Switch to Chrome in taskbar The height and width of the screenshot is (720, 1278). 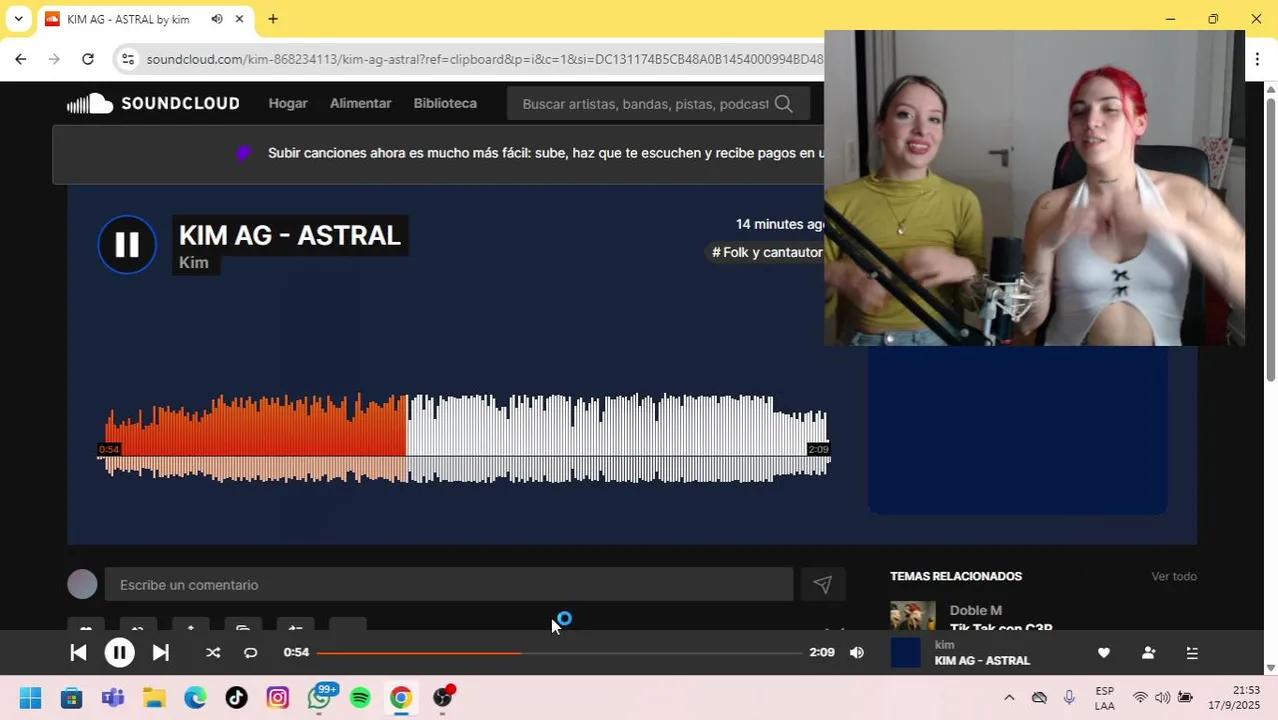[x=401, y=698]
